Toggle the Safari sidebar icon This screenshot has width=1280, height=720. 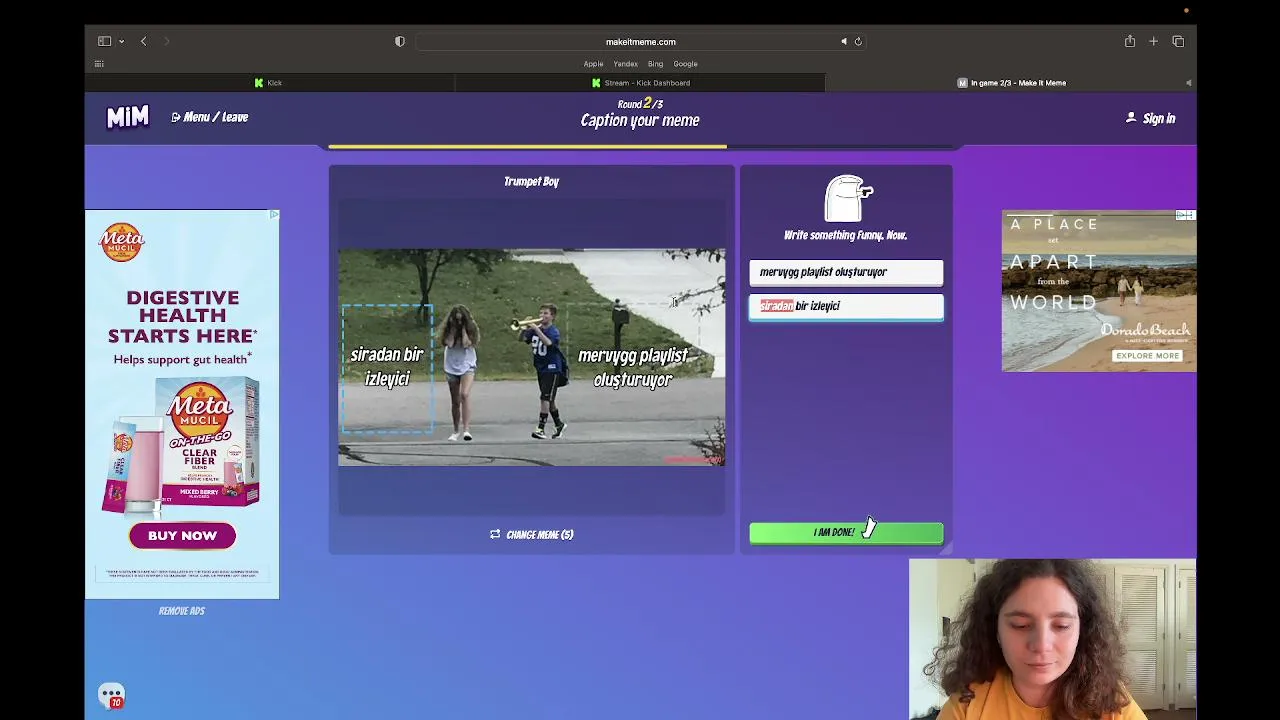104,41
